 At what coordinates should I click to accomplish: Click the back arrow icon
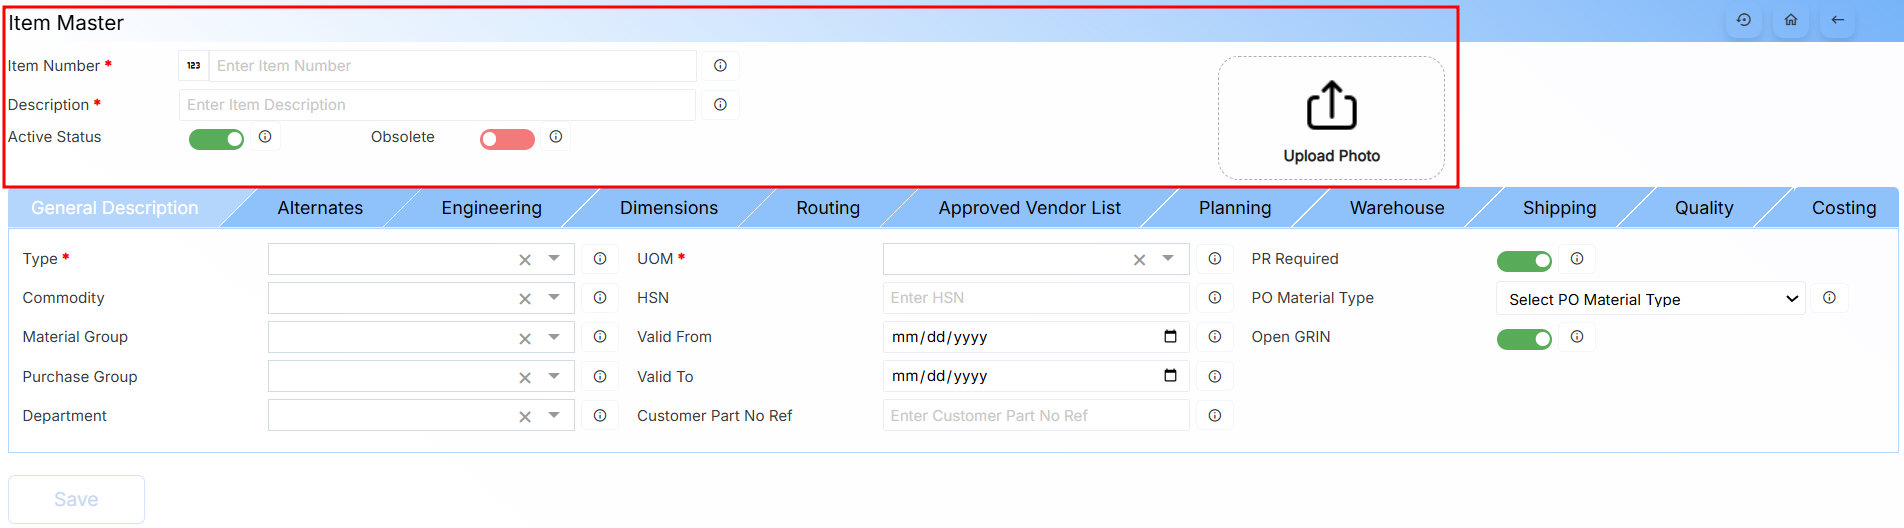[1838, 20]
